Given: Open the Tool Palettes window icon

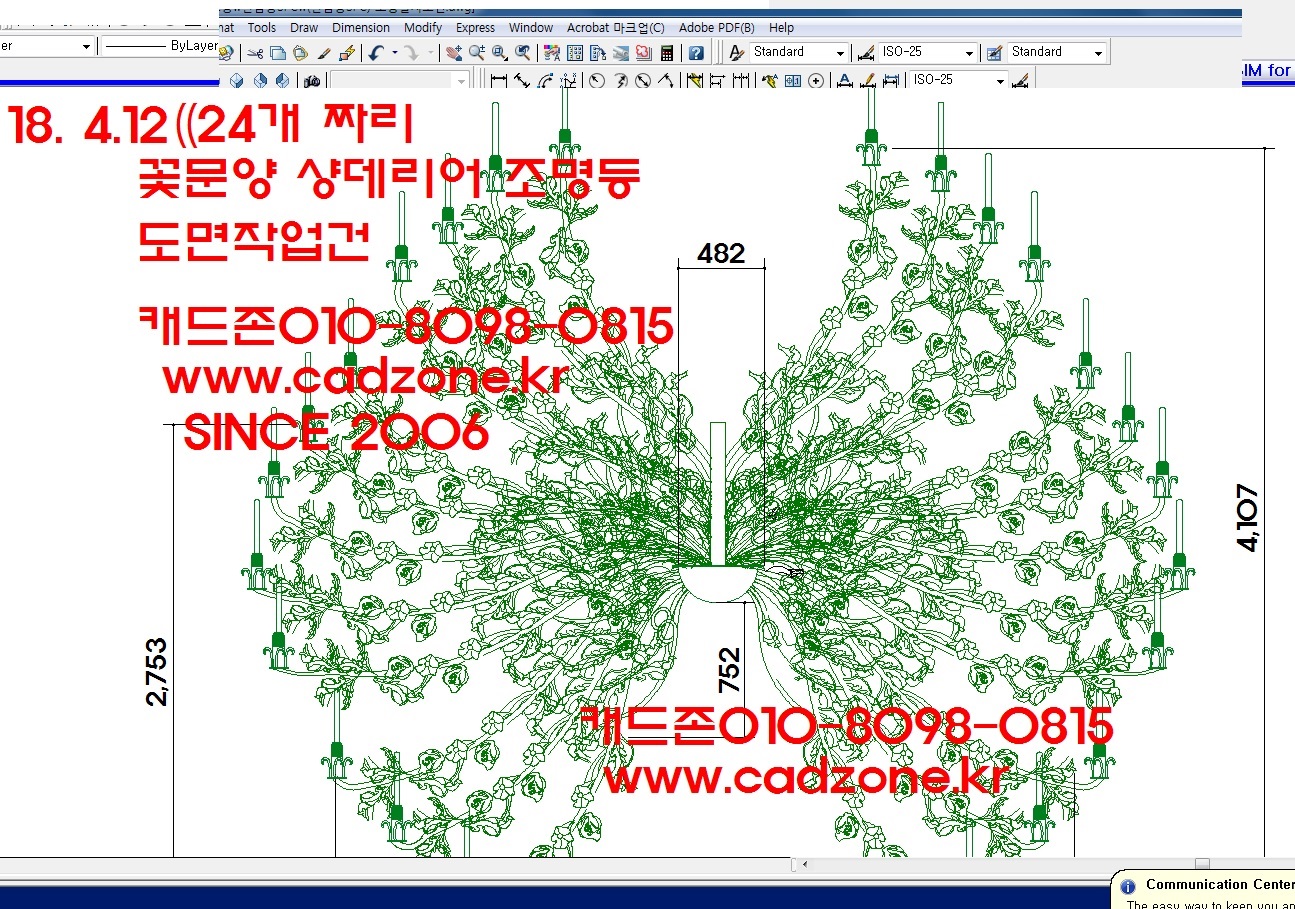Looking at the screenshot, I should (598, 53).
